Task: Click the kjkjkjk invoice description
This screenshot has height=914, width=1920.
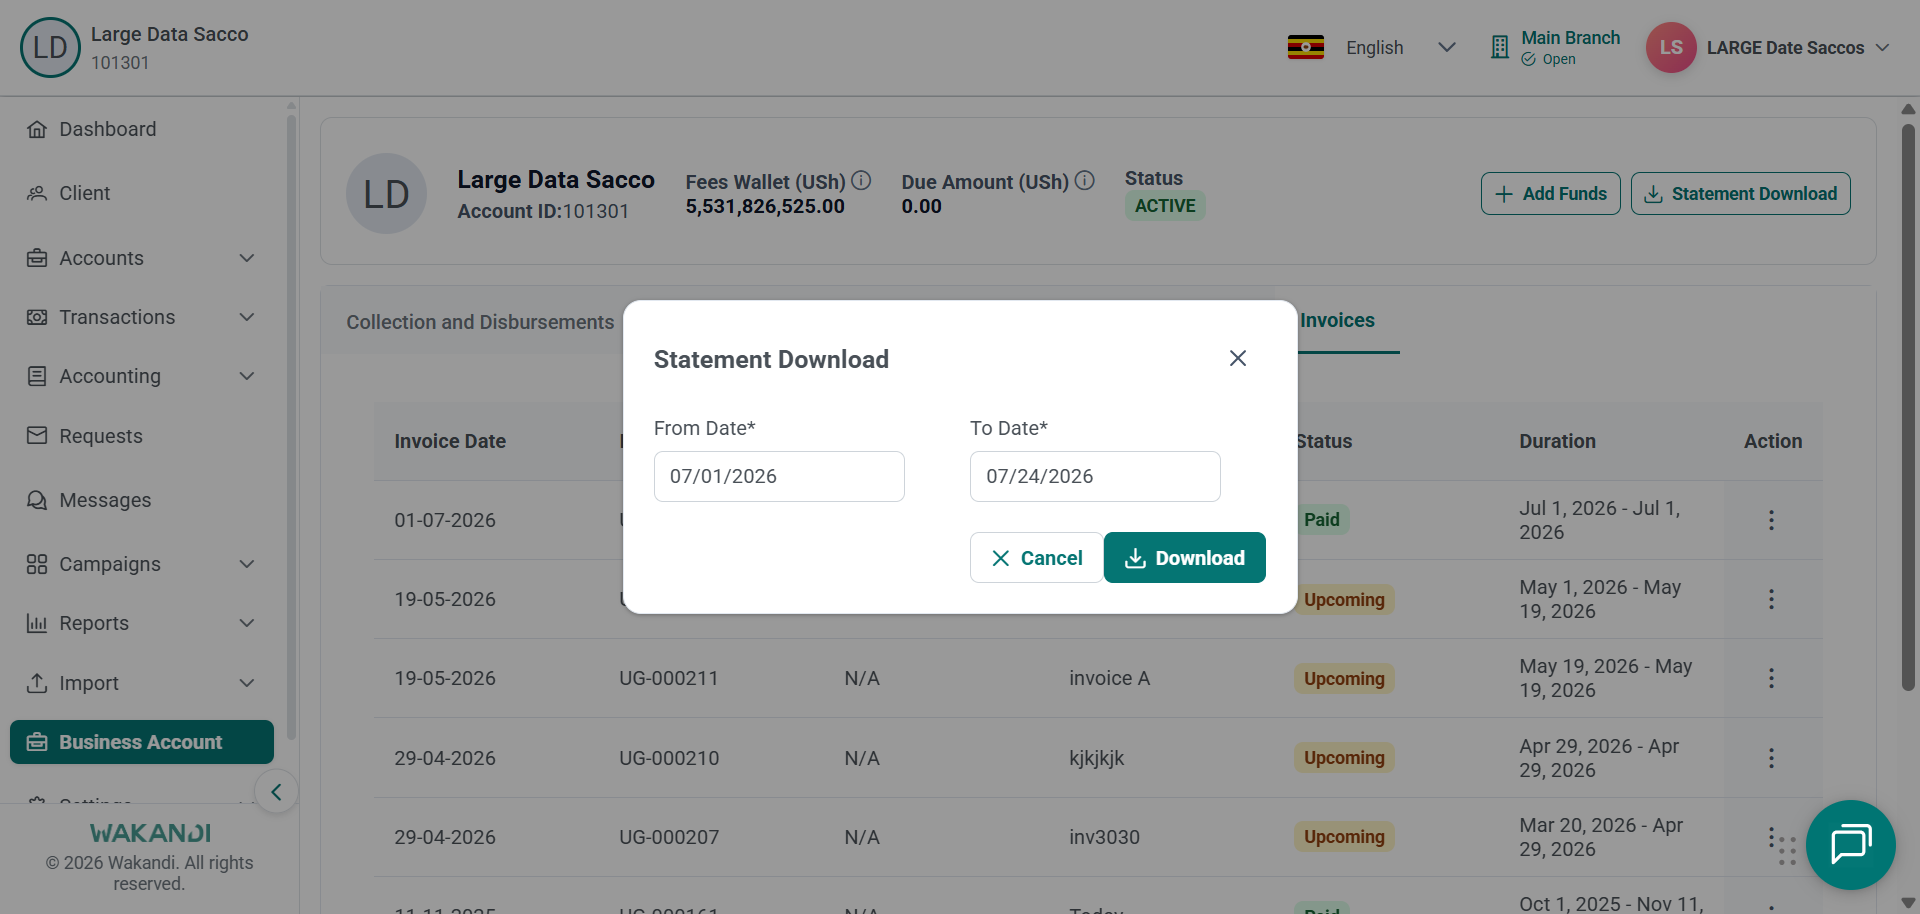Action: (1096, 758)
